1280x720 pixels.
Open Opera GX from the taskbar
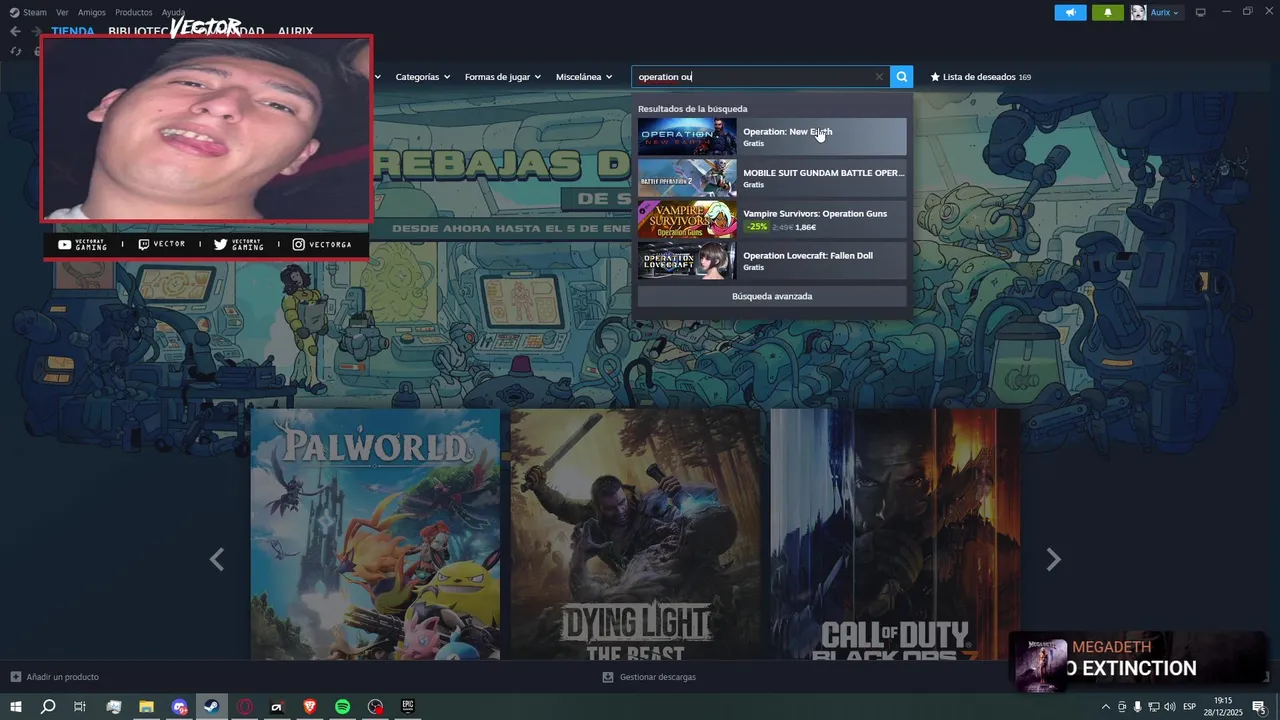245,707
